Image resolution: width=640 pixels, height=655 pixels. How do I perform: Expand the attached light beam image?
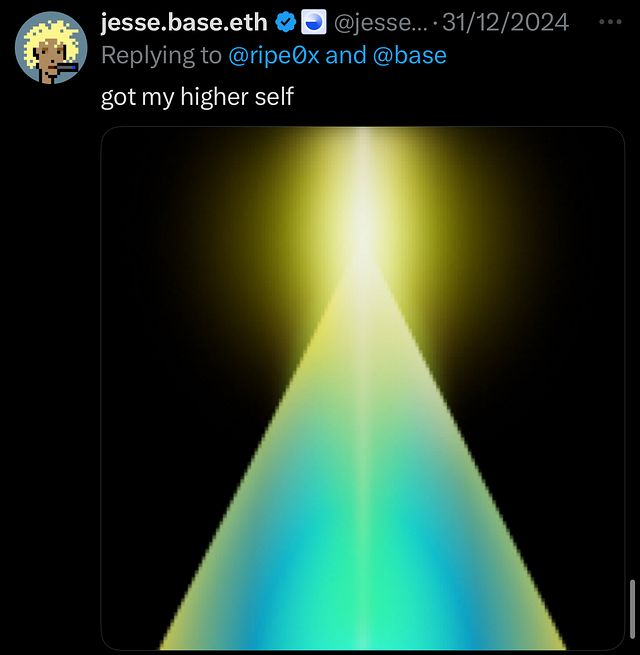tap(363, 388)
